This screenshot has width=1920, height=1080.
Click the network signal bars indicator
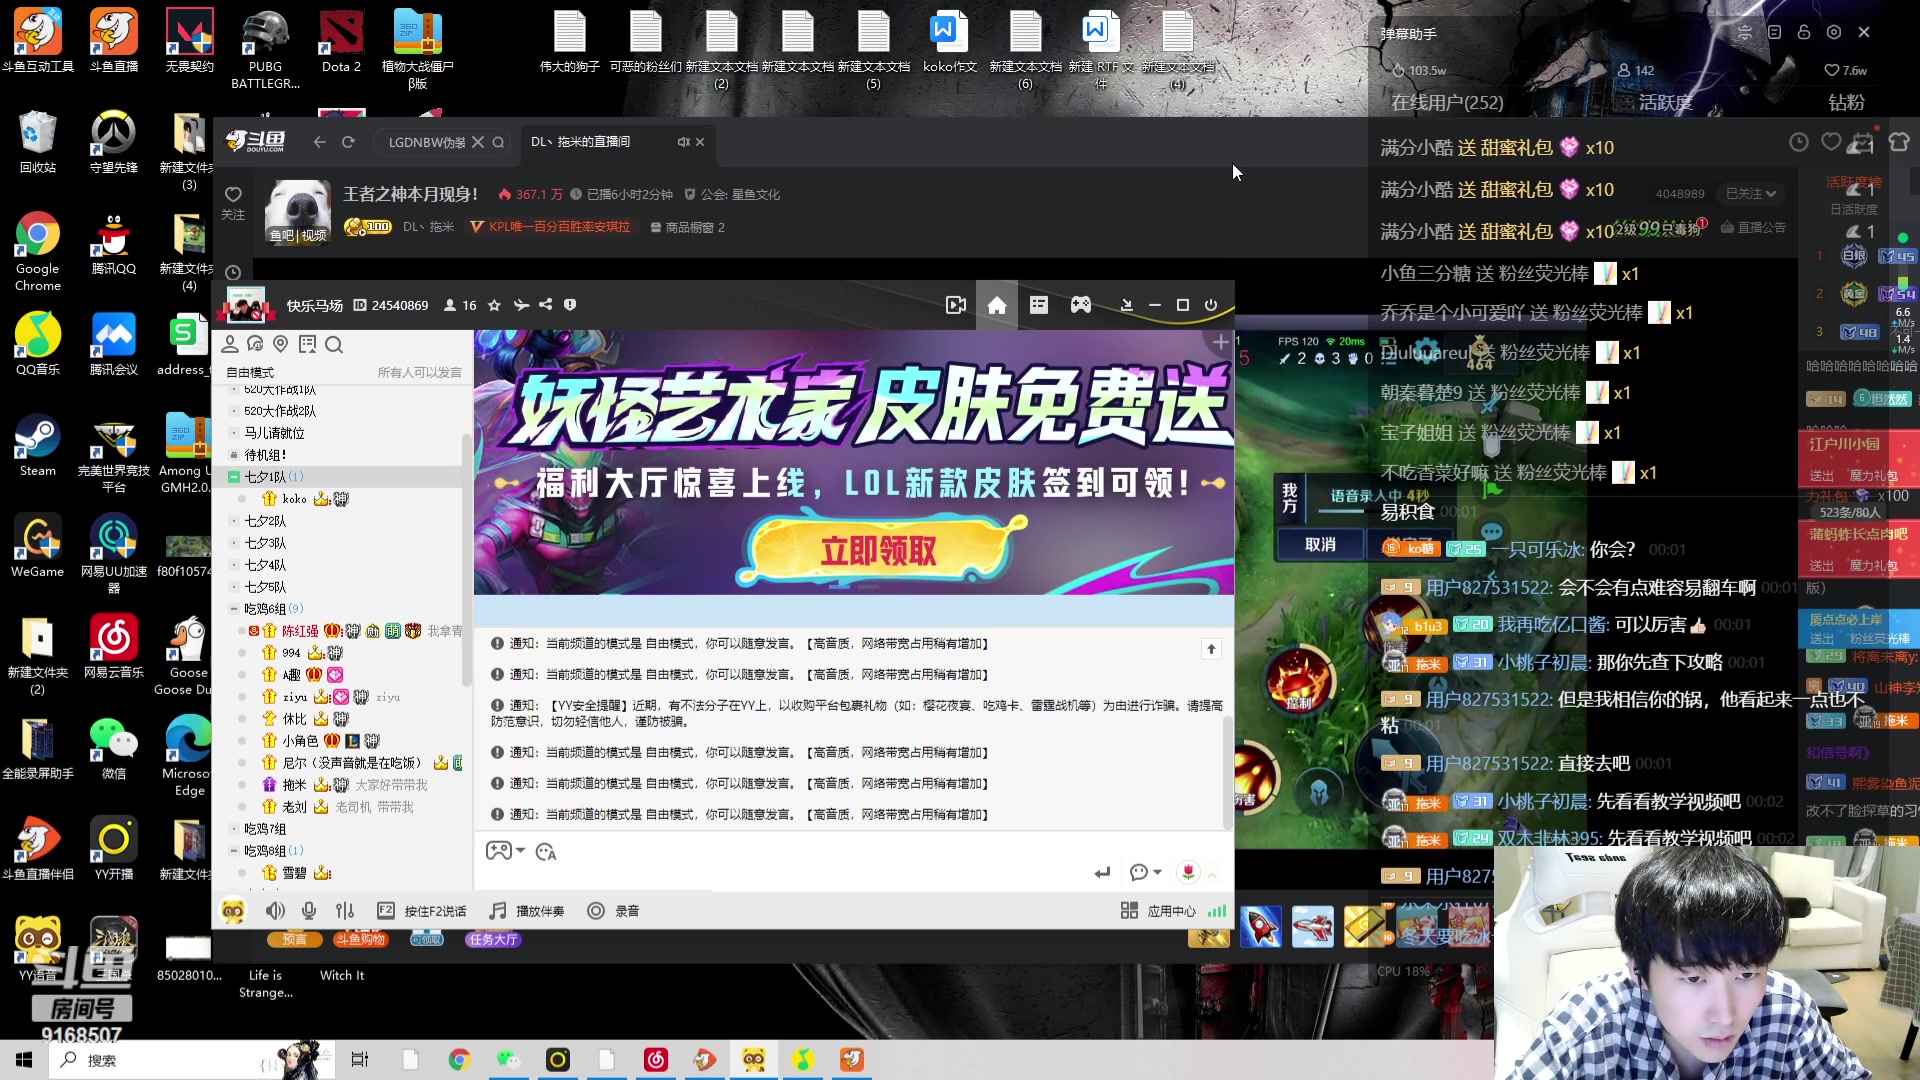(x=1217, y=911)
